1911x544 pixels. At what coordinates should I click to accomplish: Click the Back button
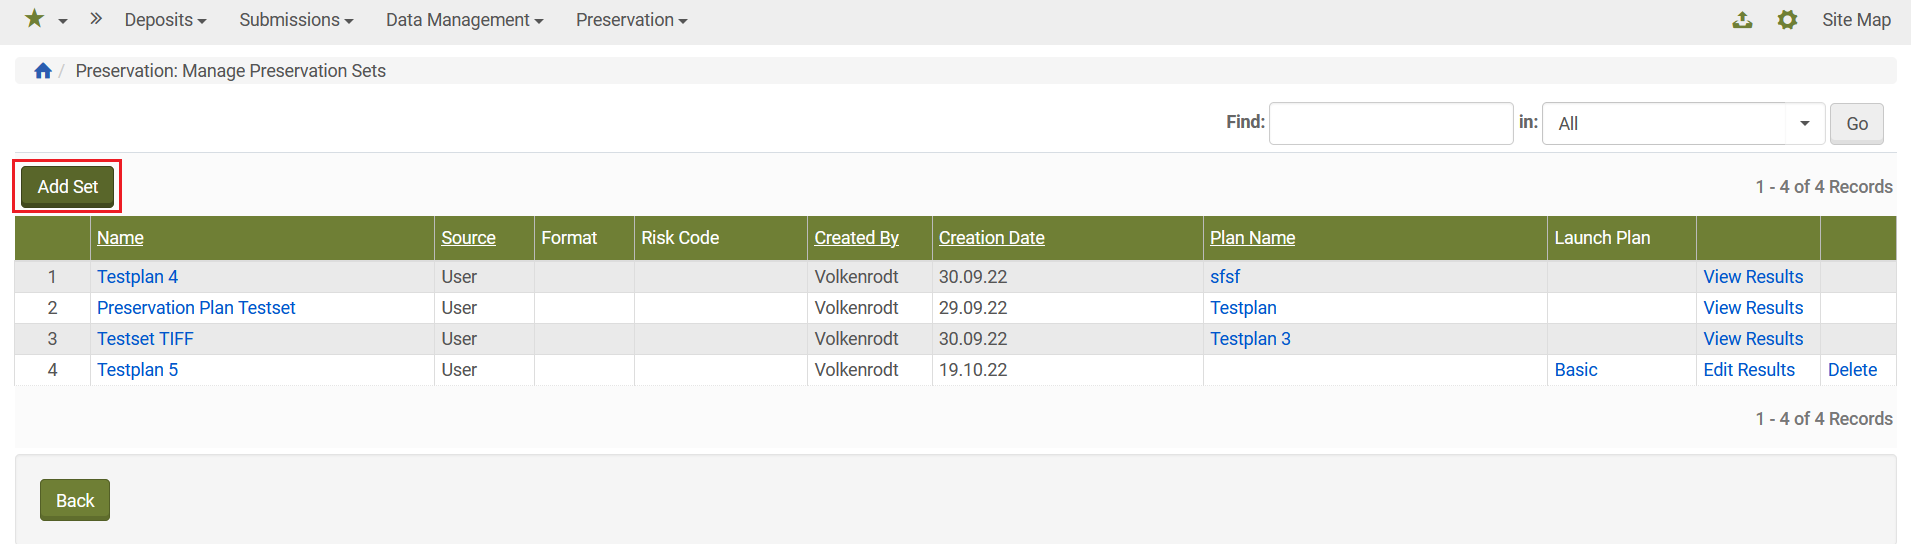pyautogui.click(x=75, y=500)
